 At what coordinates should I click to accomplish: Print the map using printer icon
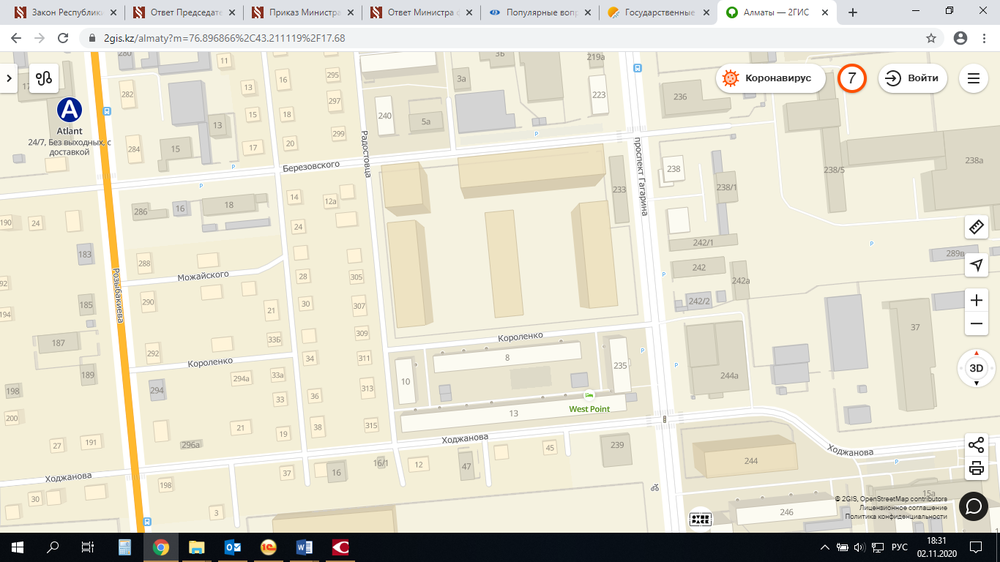point(977,469)
